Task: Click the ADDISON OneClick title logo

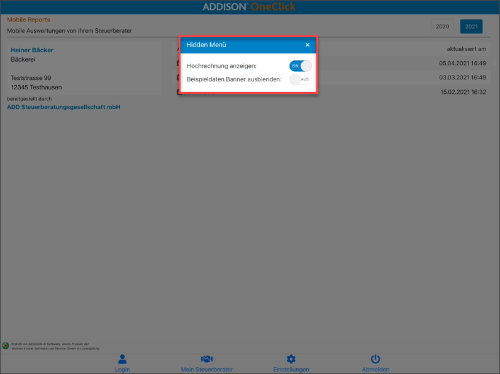Action: click(x=249, y=7)
